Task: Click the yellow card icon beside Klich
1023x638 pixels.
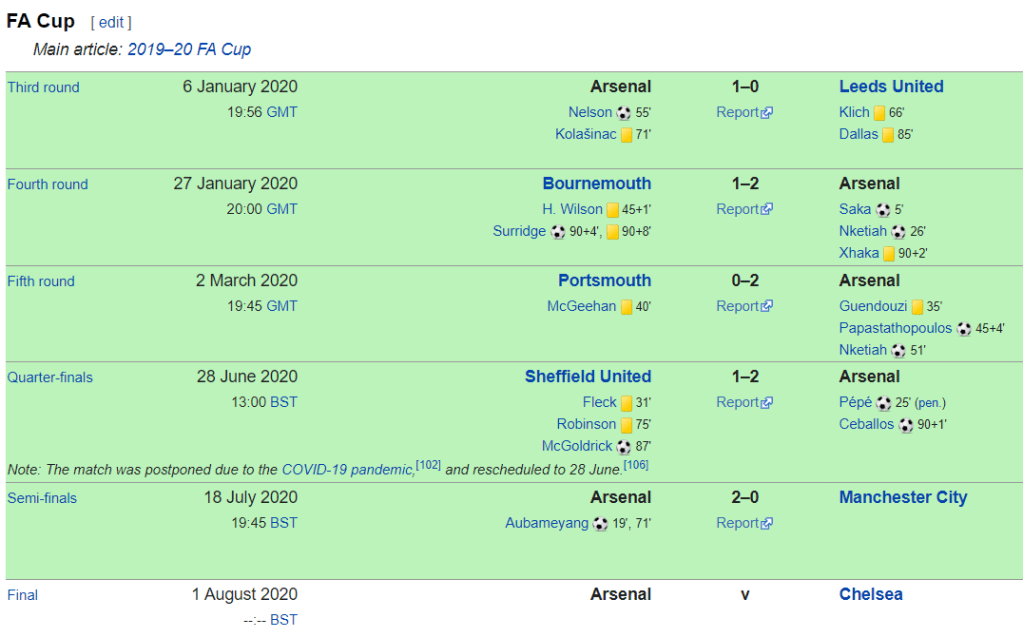Action: [x=879, y=114]
